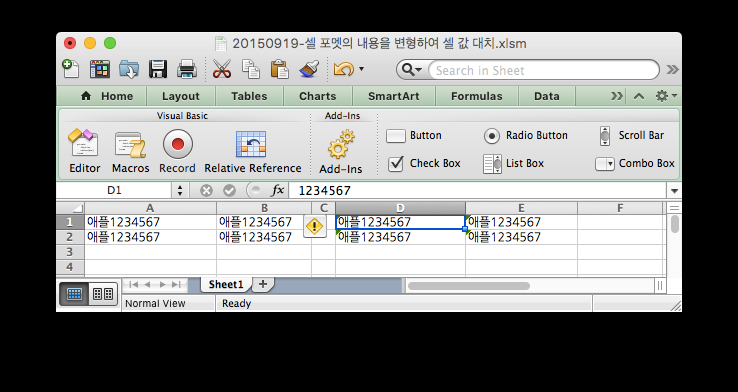Open the ribbon settings gear dropdown
The width and height of the screenshot is (738, 392).
(x=666, y=96)
